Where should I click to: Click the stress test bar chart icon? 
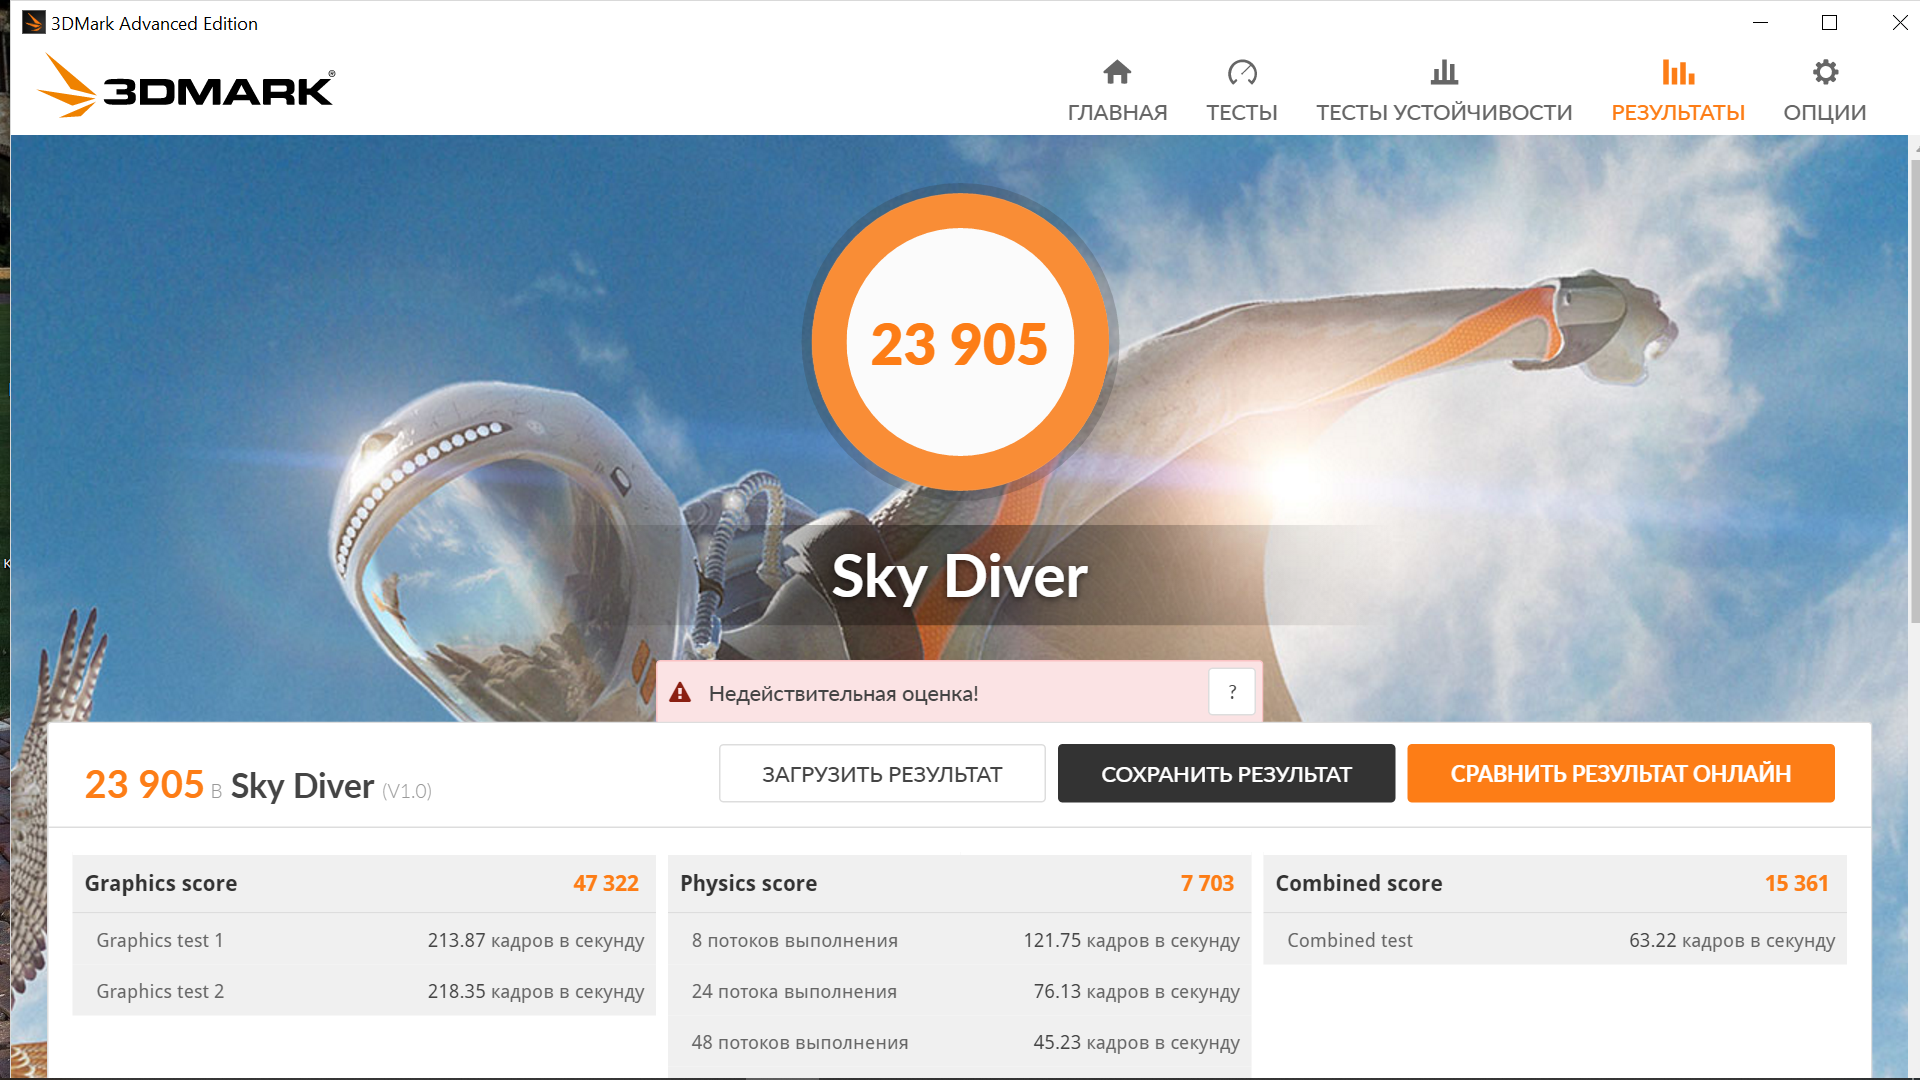pyautogui.click(x=1443, y=72)
